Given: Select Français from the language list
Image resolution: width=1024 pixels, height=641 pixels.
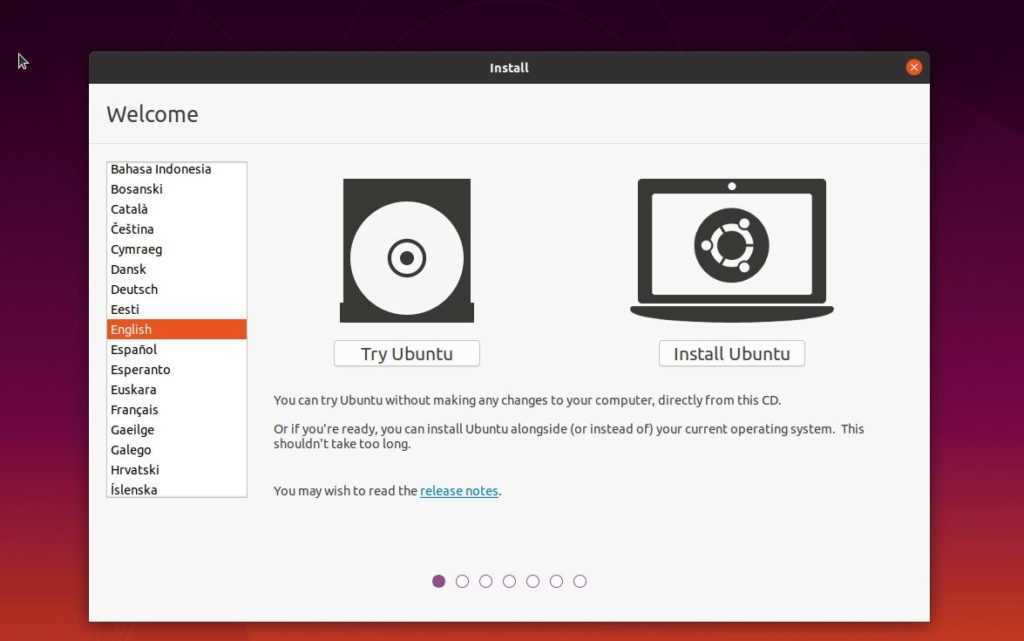Looking at the screenshot, I should 134,409.
